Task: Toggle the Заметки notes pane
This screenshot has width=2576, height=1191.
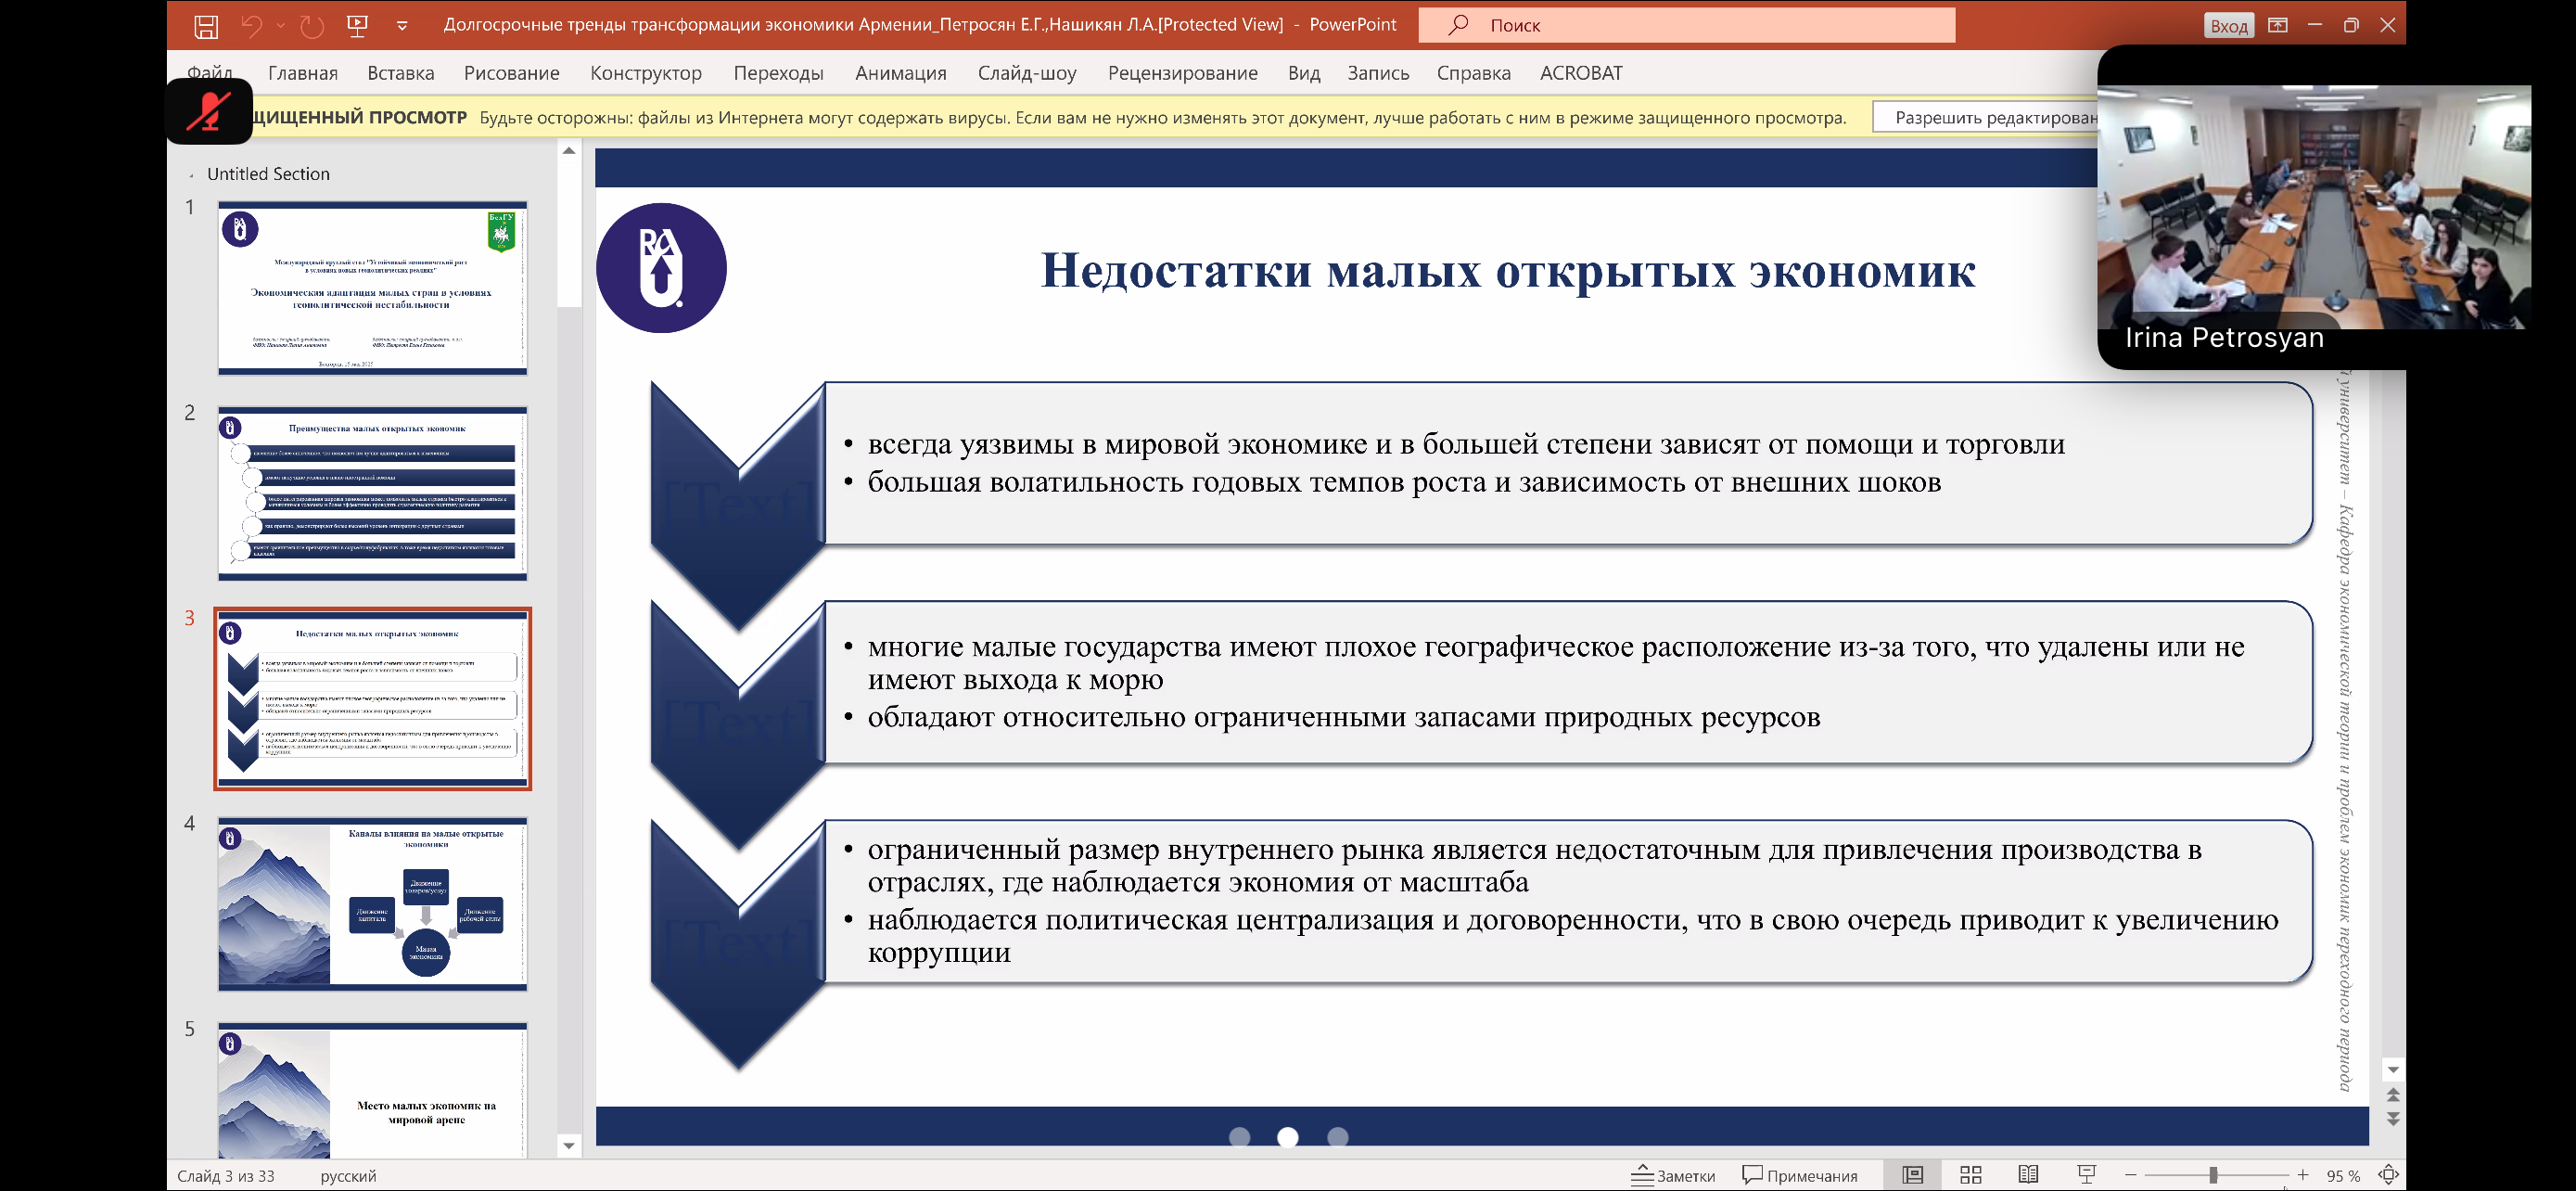Action: click(x=1672, y=1176)
